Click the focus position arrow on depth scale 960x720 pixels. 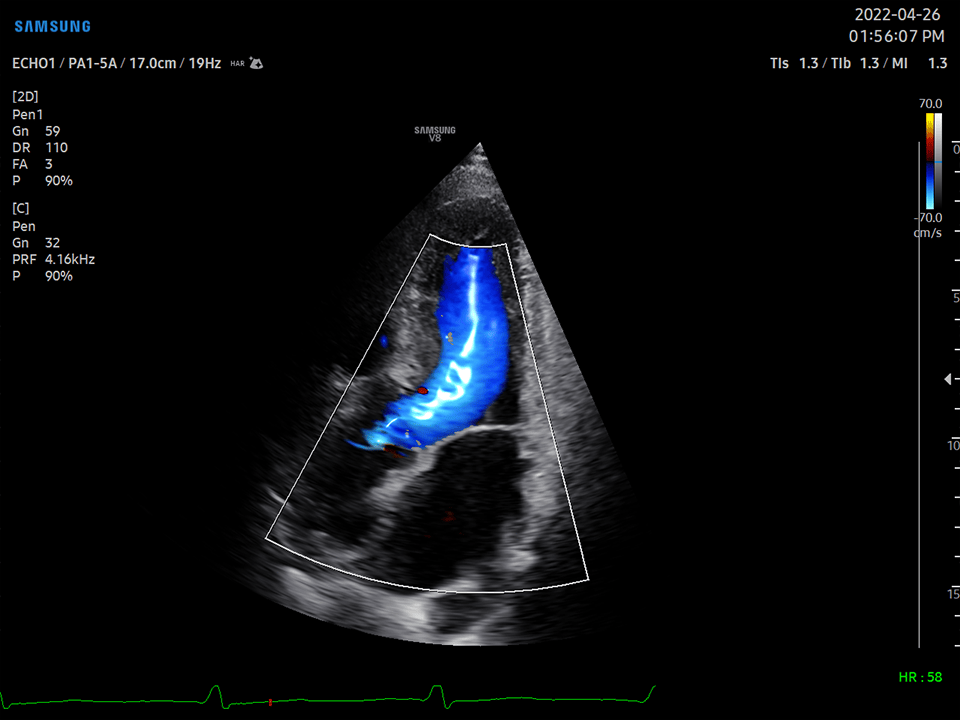948,379
